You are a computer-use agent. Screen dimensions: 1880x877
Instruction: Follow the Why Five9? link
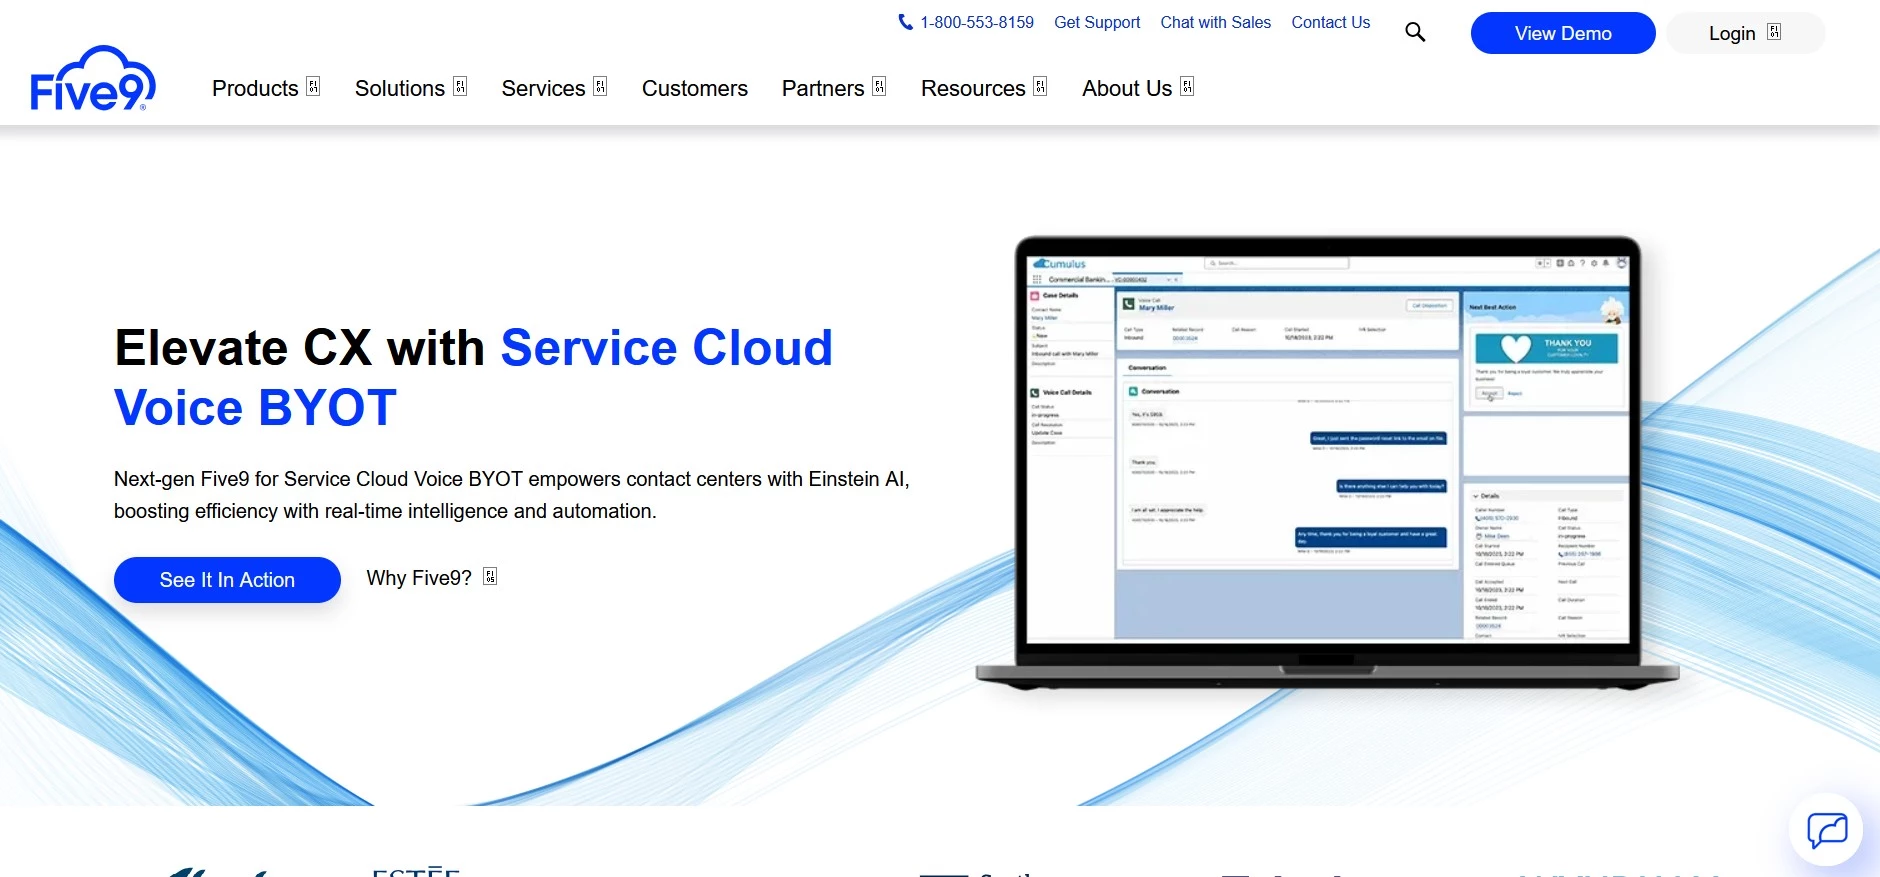click(x=419, y=578)
